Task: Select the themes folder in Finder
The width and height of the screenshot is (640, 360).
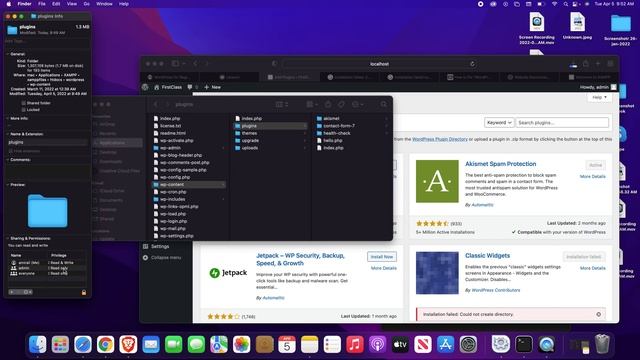Action: pos(270,133)
